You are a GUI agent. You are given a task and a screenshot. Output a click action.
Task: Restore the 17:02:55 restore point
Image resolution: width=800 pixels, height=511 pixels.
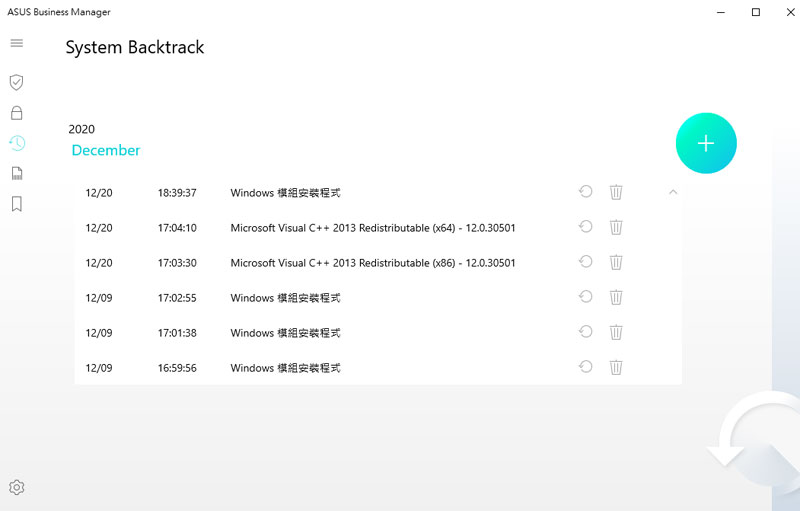[586, 297]
